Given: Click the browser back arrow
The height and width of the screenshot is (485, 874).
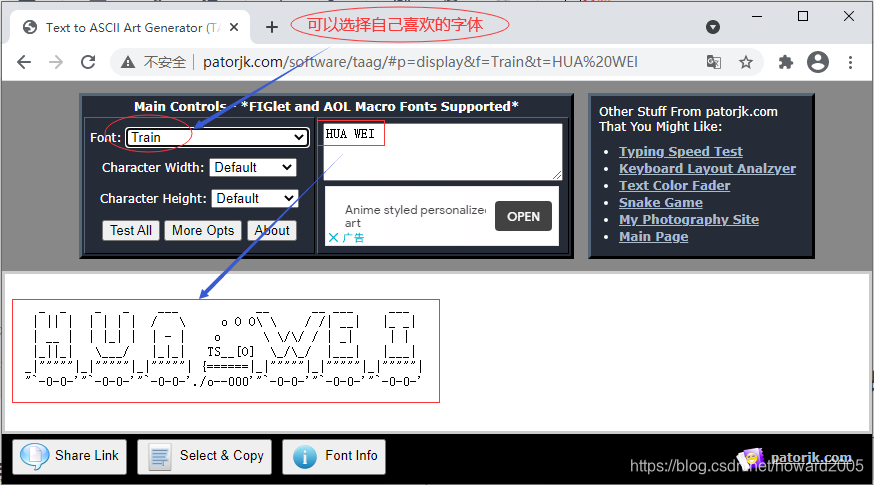Looking at the screenshot, I should (x=24, y=62).
